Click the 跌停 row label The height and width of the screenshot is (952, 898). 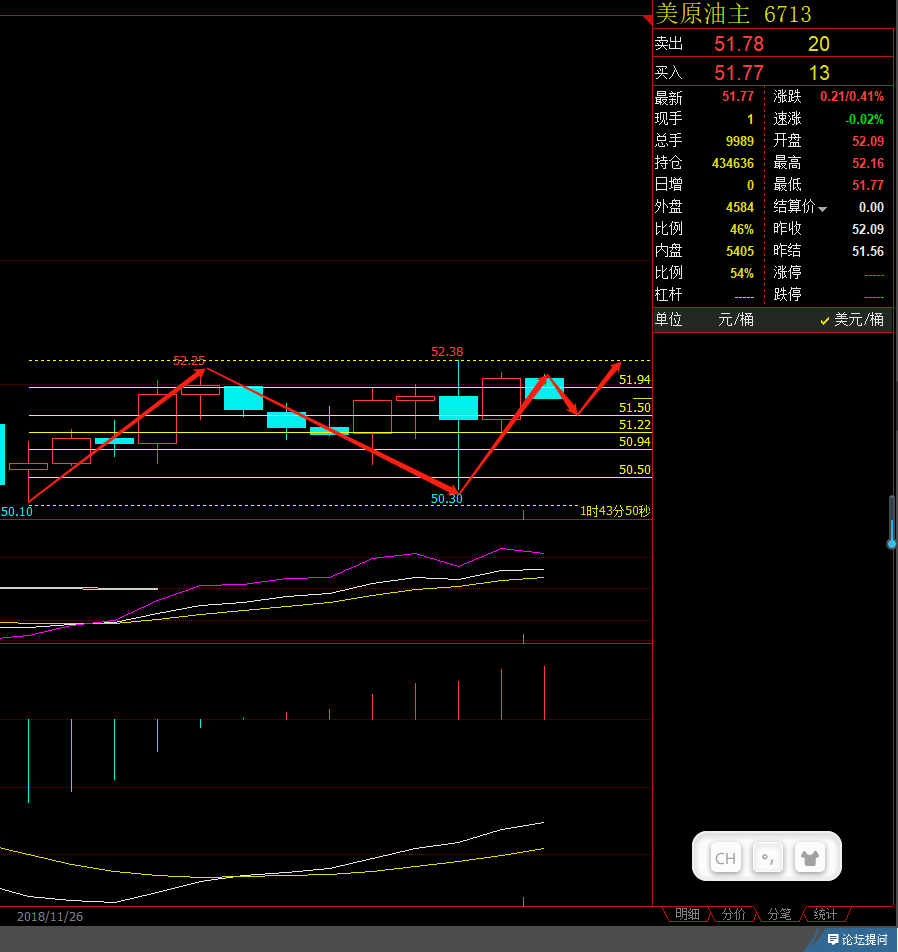[x=787, y=295]
